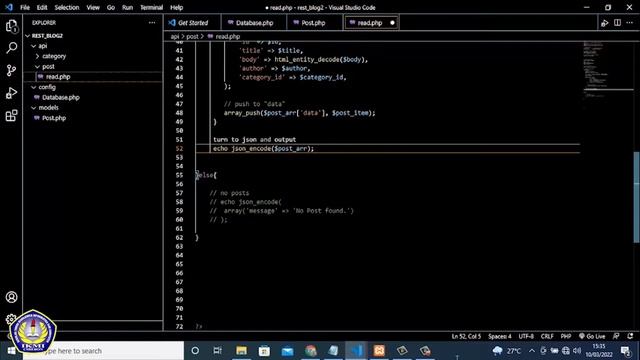
Task: Change end of line sequence CRLF
Action: [x=547, y=336]
